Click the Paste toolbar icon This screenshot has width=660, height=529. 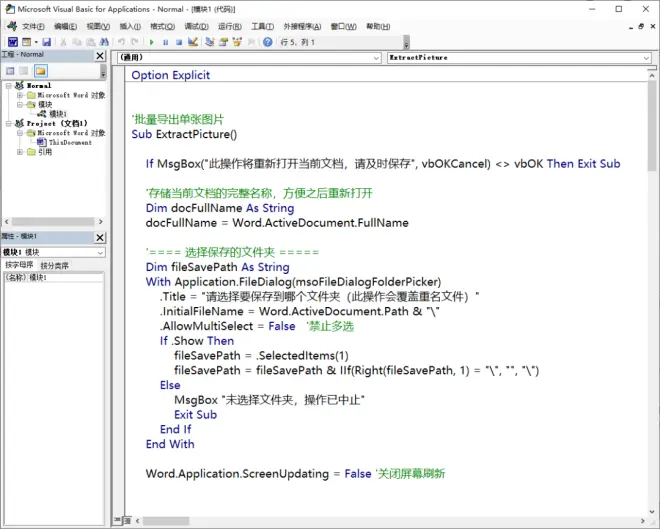point(90,42)
